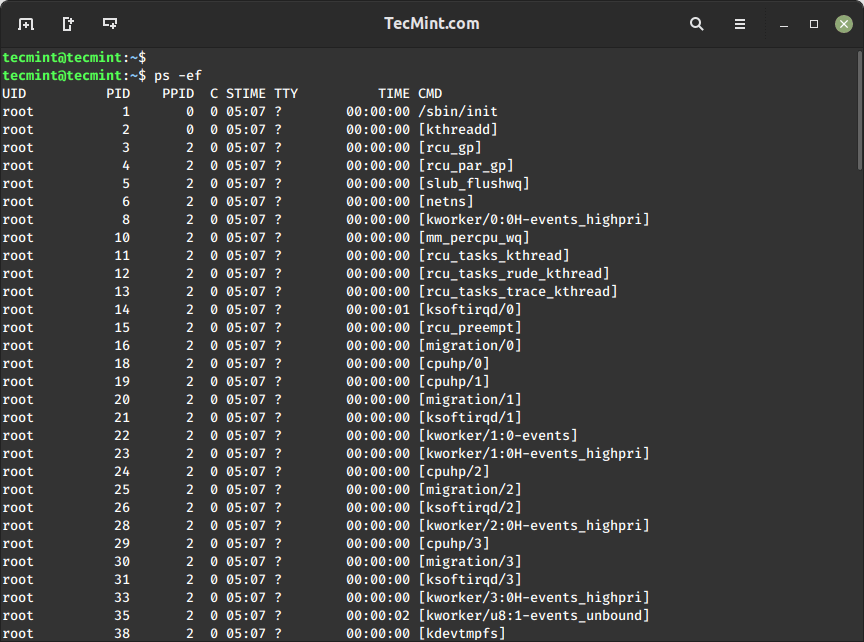Select the [kthreadd] process line

[x=459, y=129]
